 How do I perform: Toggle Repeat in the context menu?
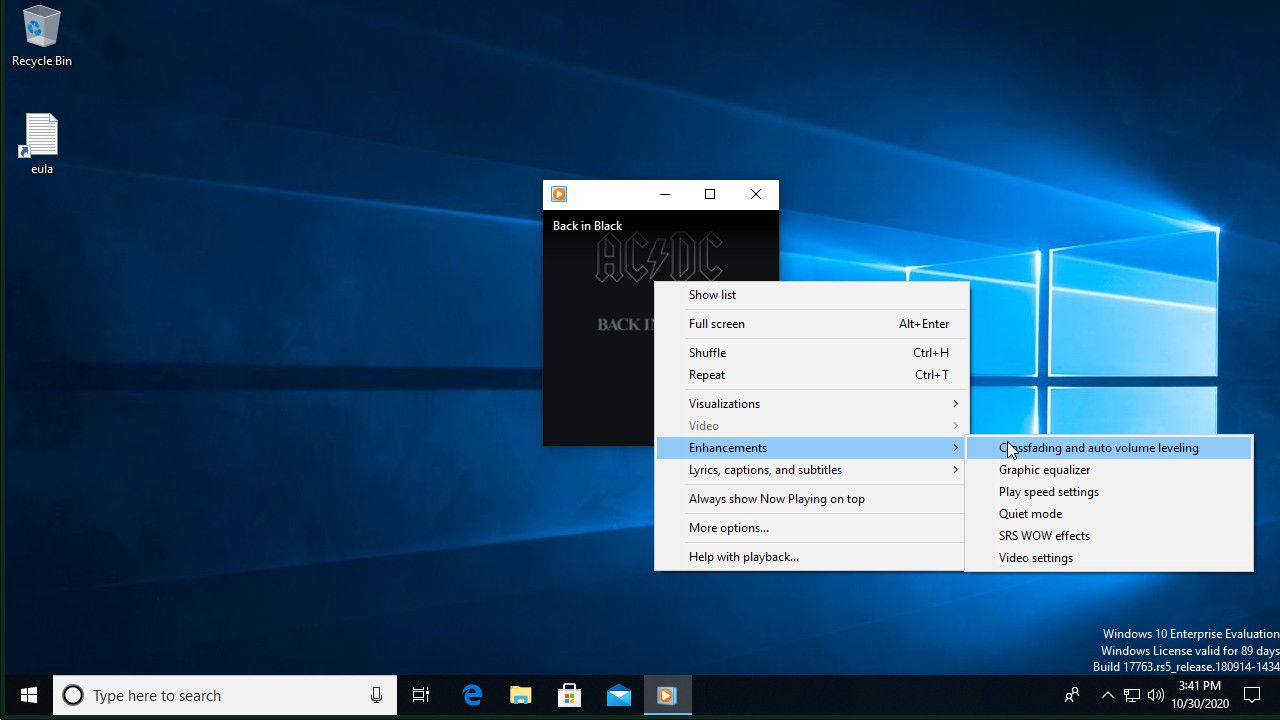tap(812, 375)
